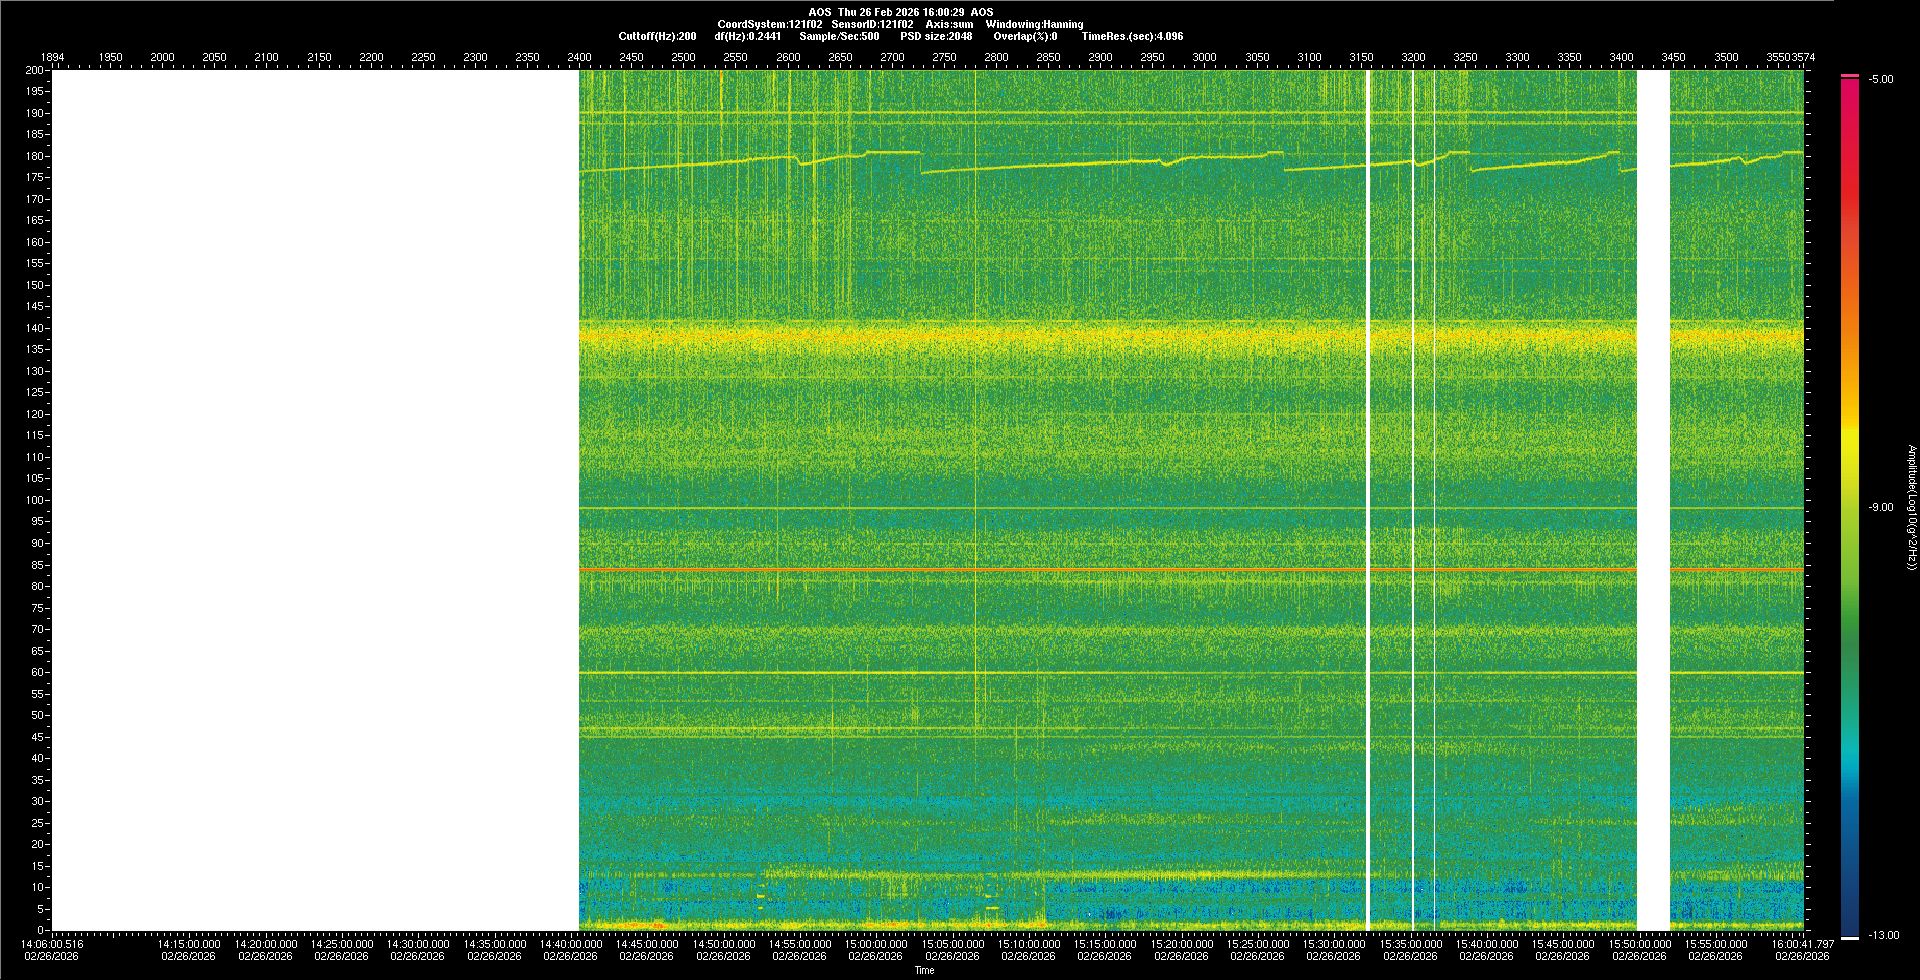Select the Windowing:Hanning header text

[1033, 24]
